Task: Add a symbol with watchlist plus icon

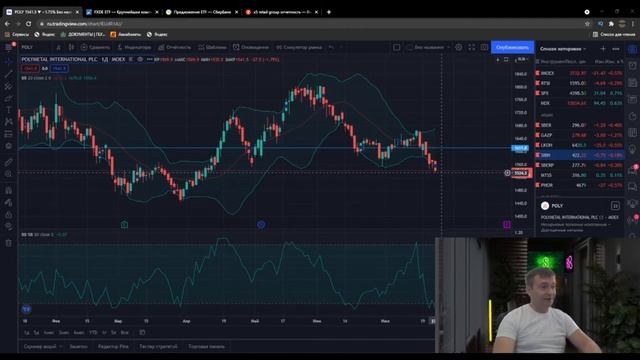Action: coord(603,49)
